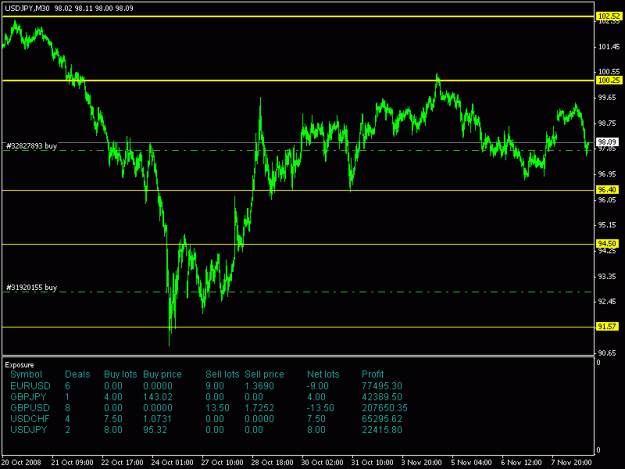Click the Symbol column header
Viewport: 625px width, 469px height.
click(x=26, y=375)
